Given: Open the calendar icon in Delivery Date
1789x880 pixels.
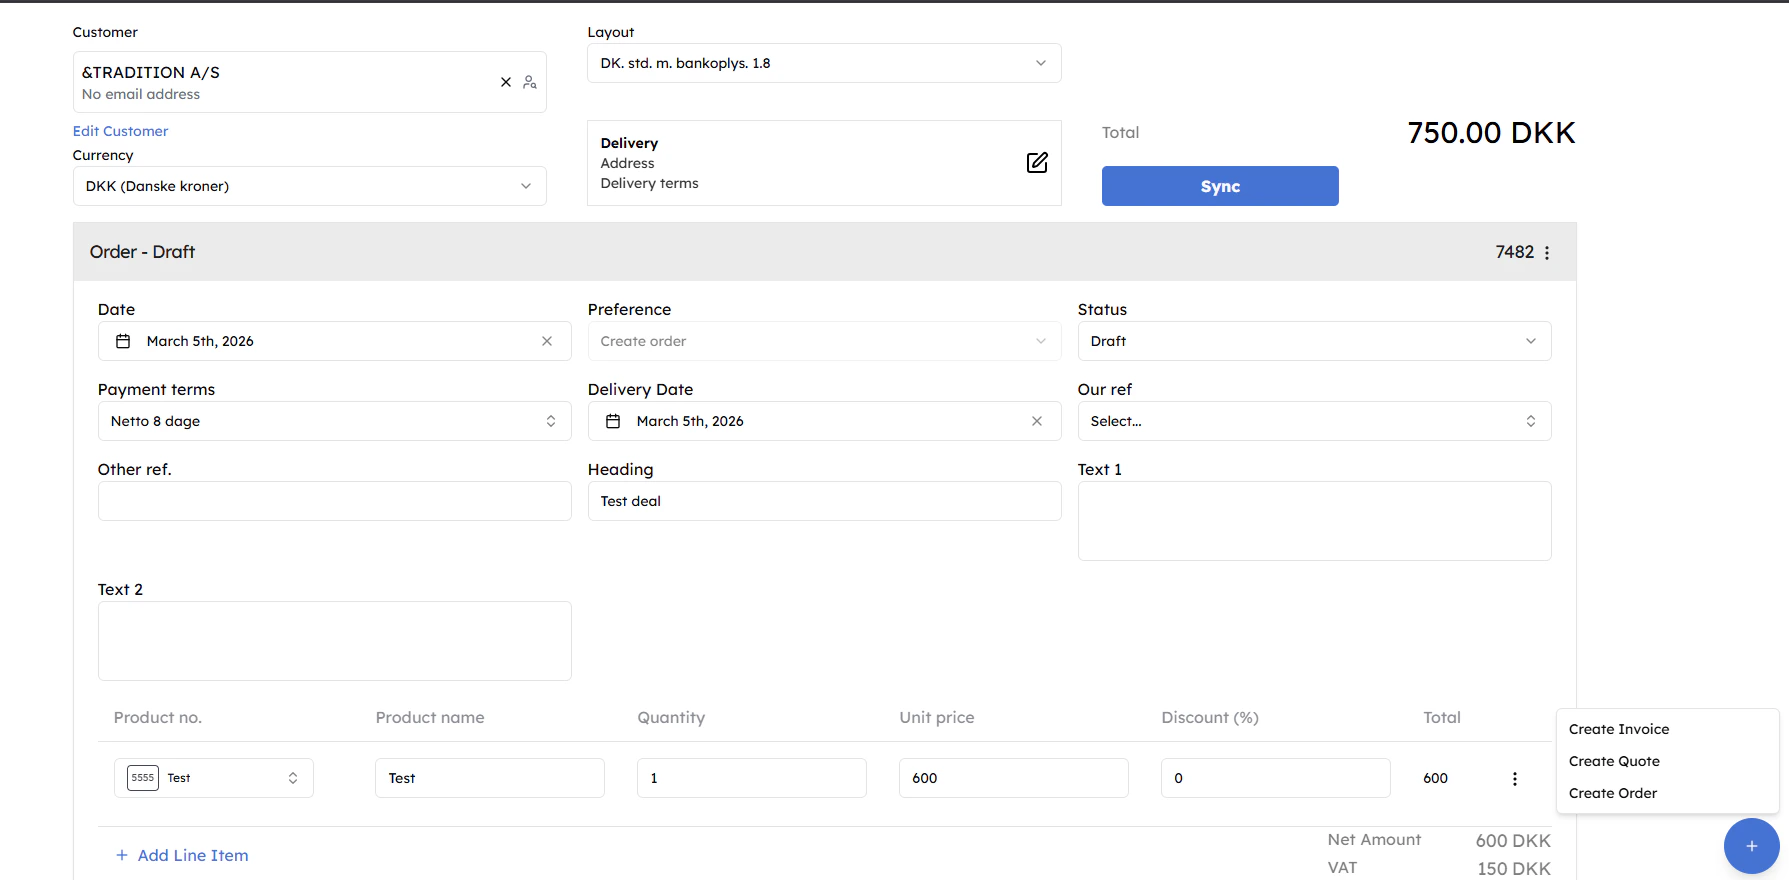Looking at the screenshot, I should (x=613, y=421).
